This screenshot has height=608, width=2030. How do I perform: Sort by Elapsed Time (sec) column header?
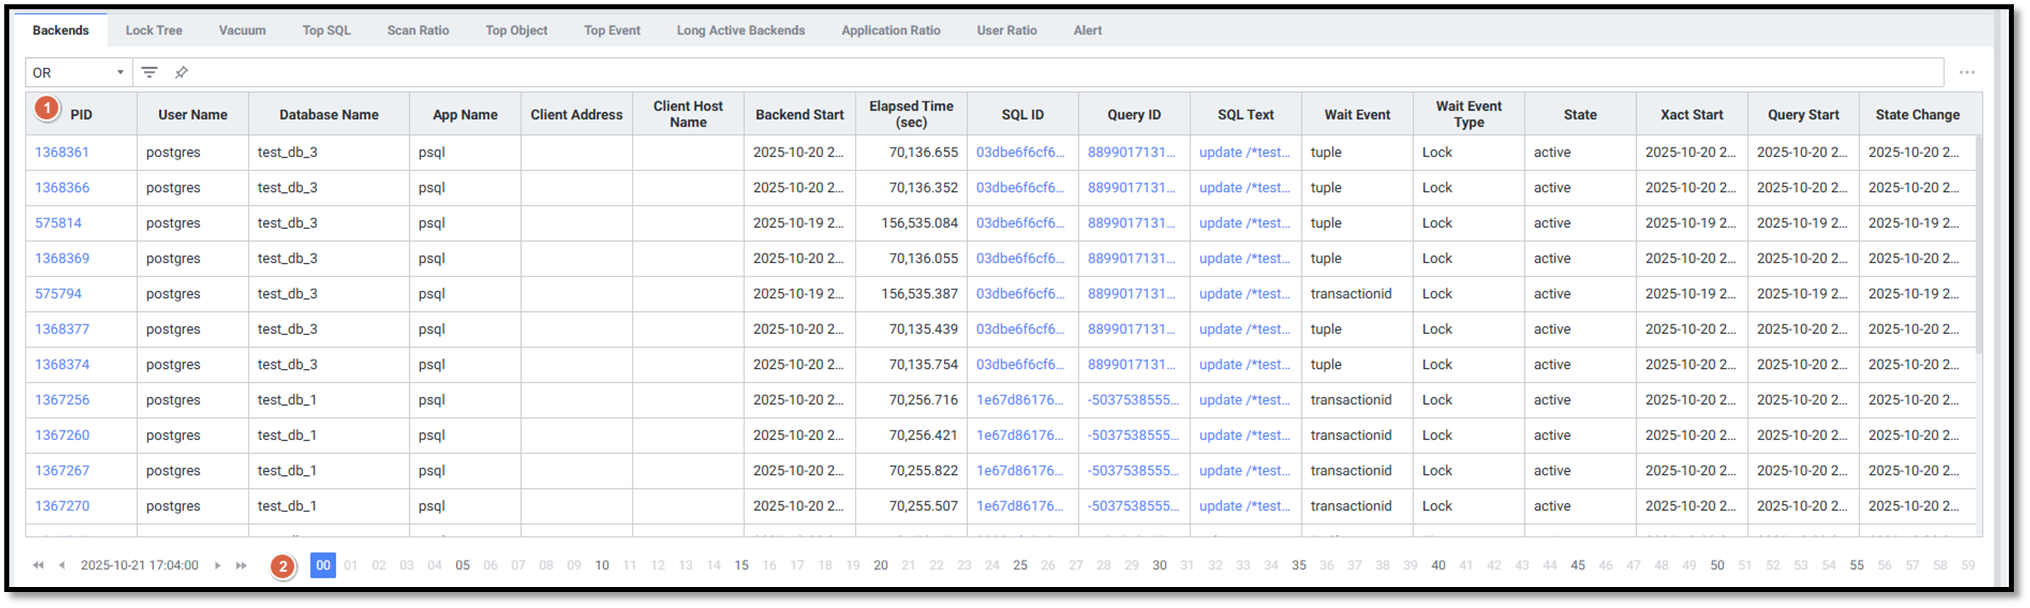[x=911, y=114]
